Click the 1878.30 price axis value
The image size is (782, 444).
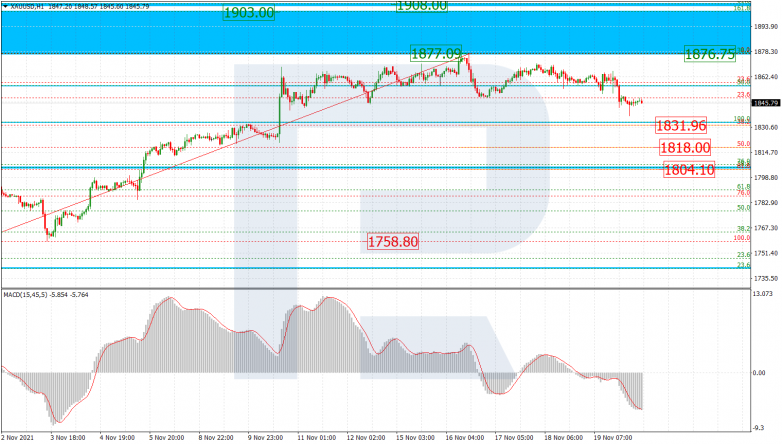pyautogui.click(x=766, y=52)
